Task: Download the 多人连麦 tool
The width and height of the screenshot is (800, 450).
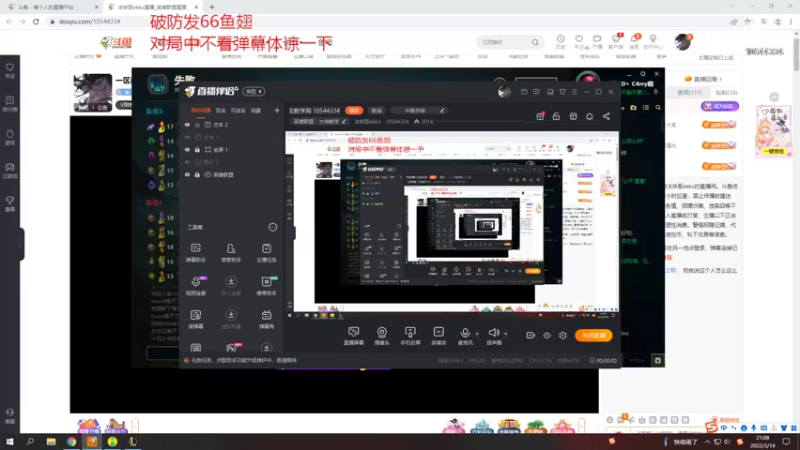Action: pyautogui.click(x=231, y=286)
